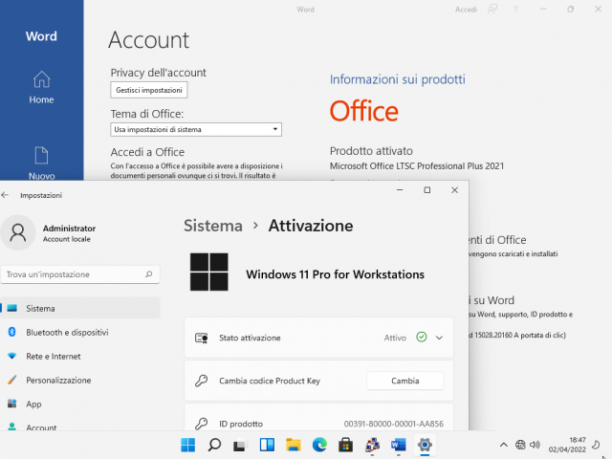Click Settings gear icon on taskbar

click(425, 445)
